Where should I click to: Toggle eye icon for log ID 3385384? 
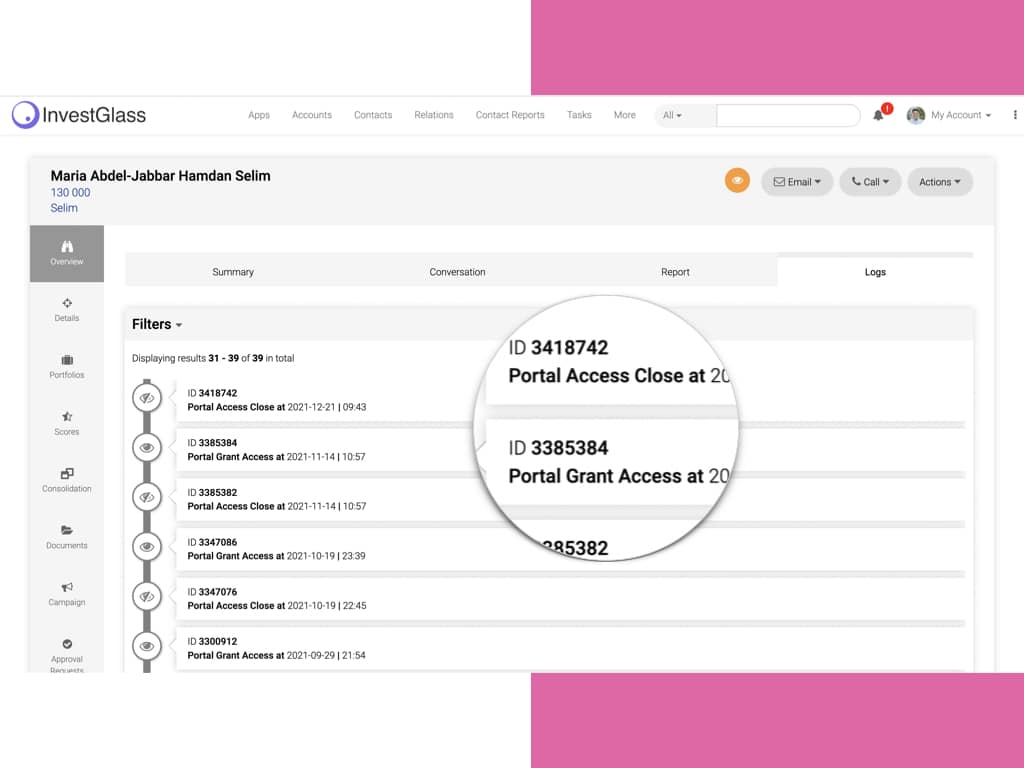point(147,447)
